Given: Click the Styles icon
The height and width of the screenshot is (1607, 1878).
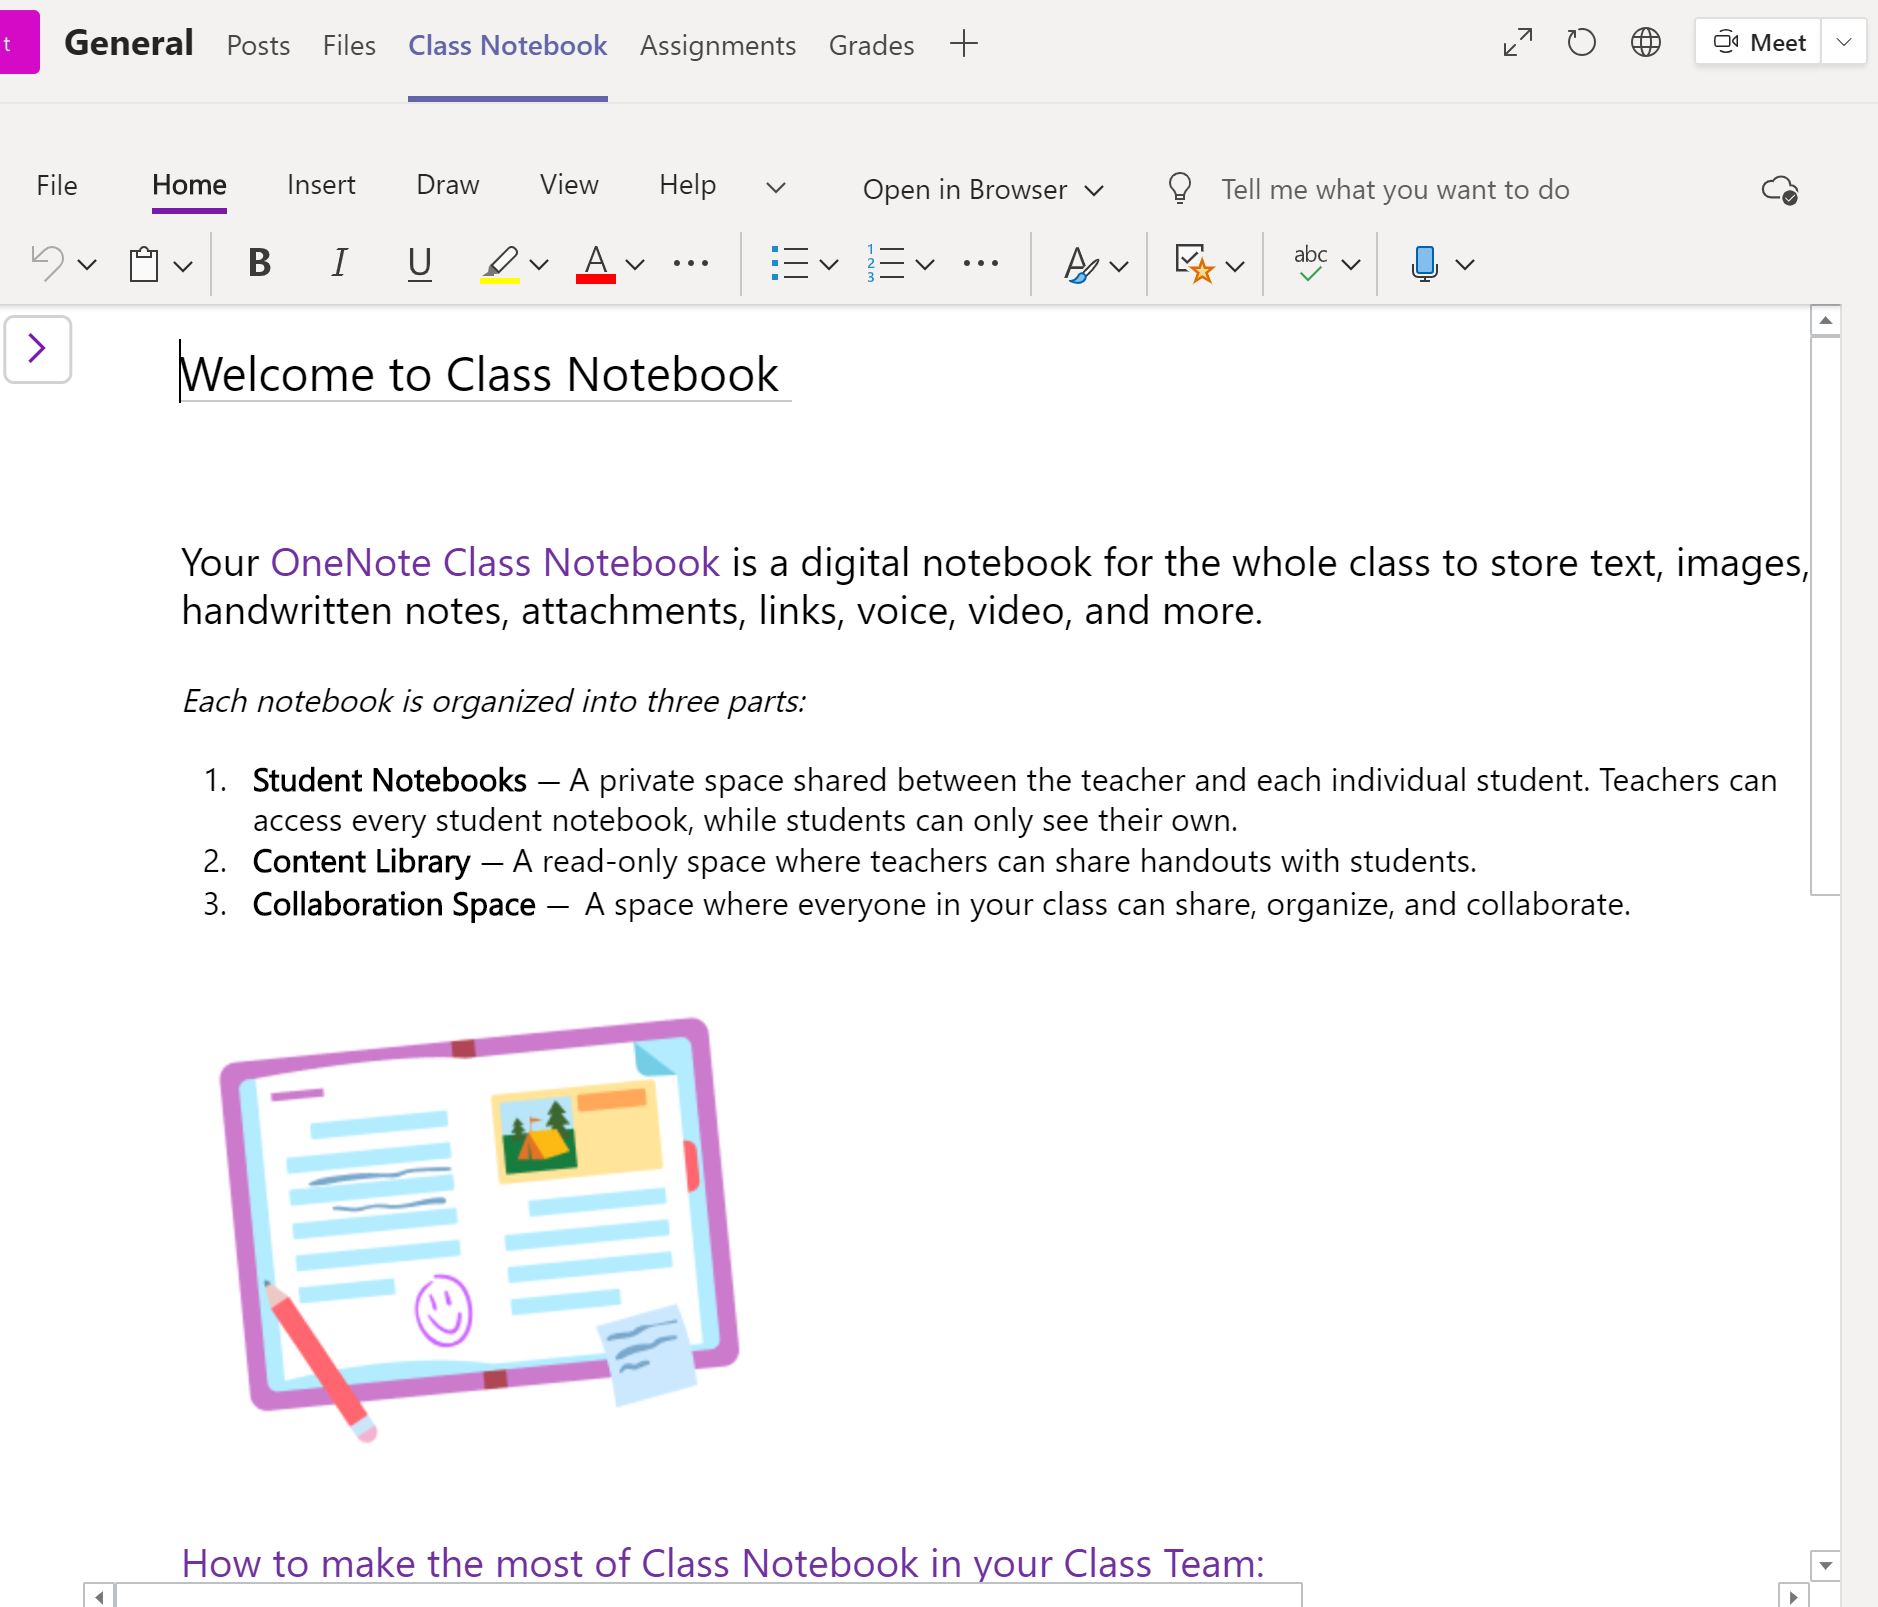Looking at the screenshot, I should pyautogui.click(x=1080, y=264).
